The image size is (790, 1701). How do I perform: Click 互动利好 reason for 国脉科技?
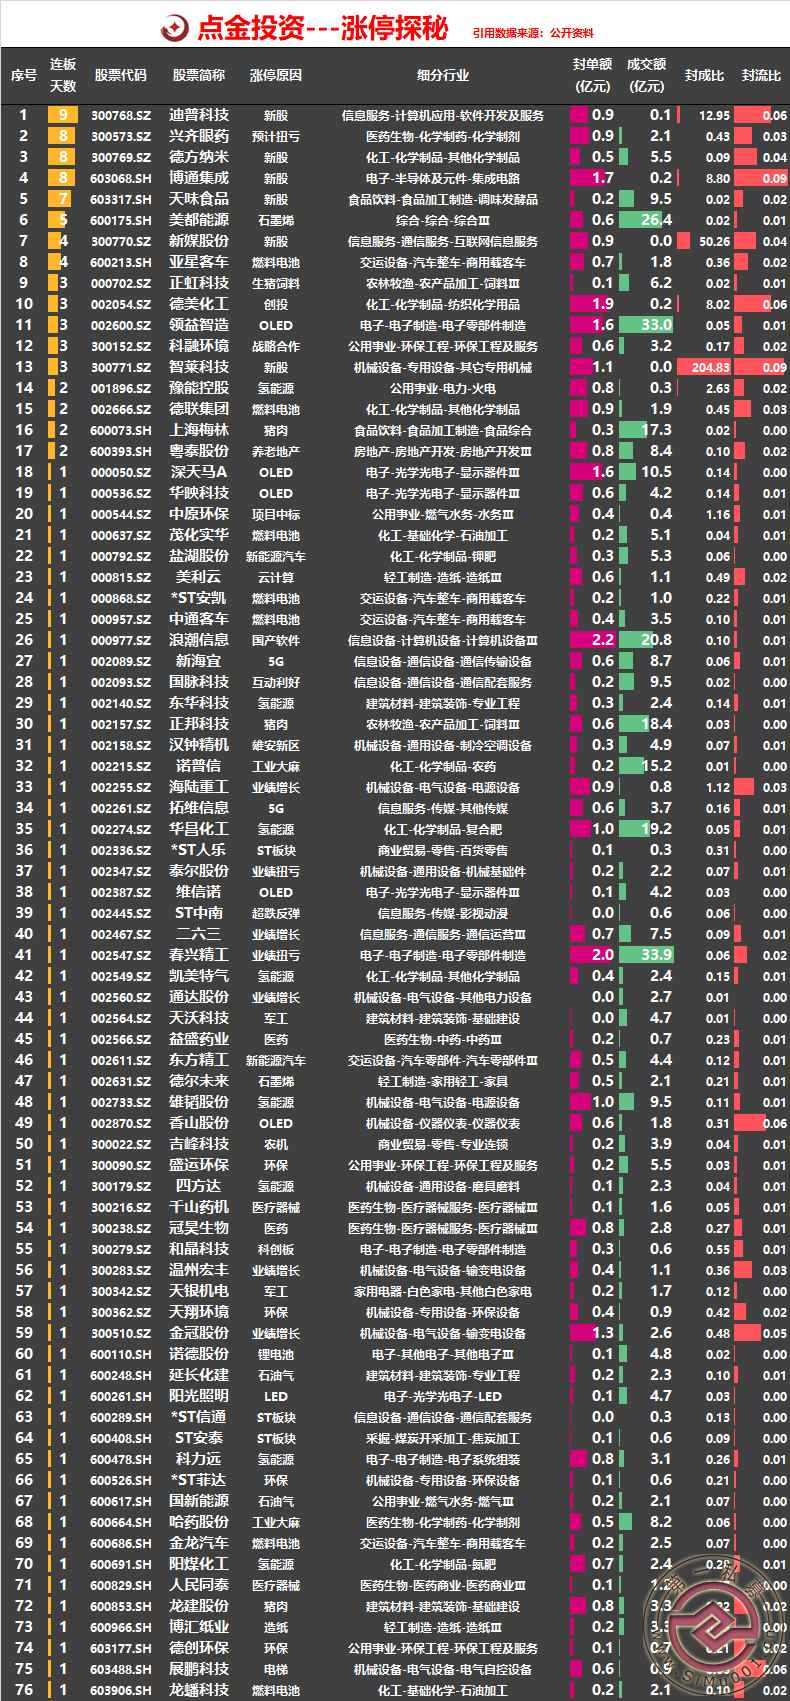click(276, 683)
